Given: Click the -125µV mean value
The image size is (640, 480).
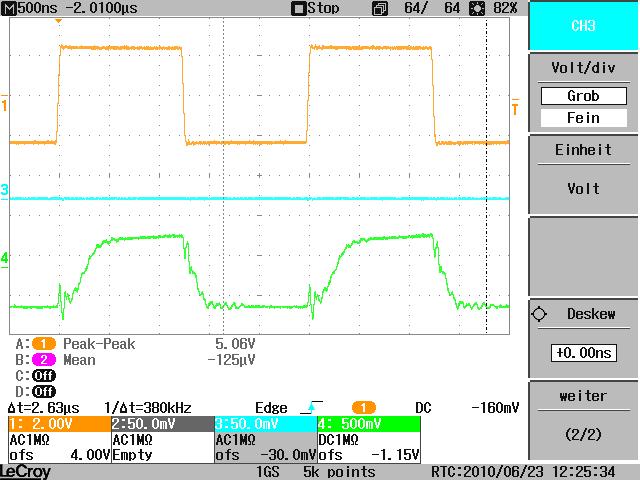Looking at the screenshot, I should [231, 360].
